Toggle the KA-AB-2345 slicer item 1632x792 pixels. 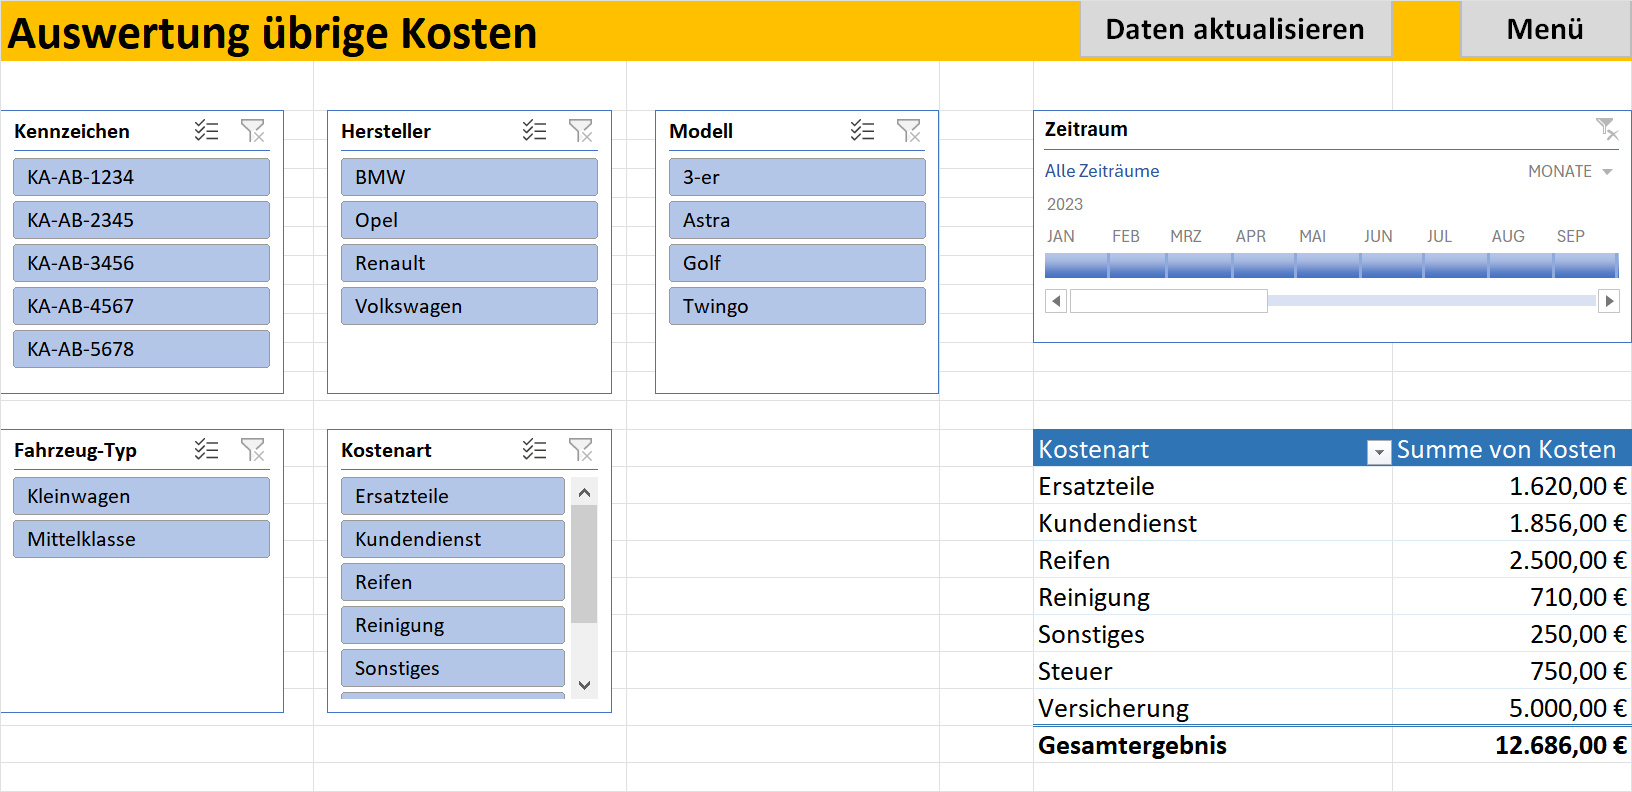tap(141, 220)
